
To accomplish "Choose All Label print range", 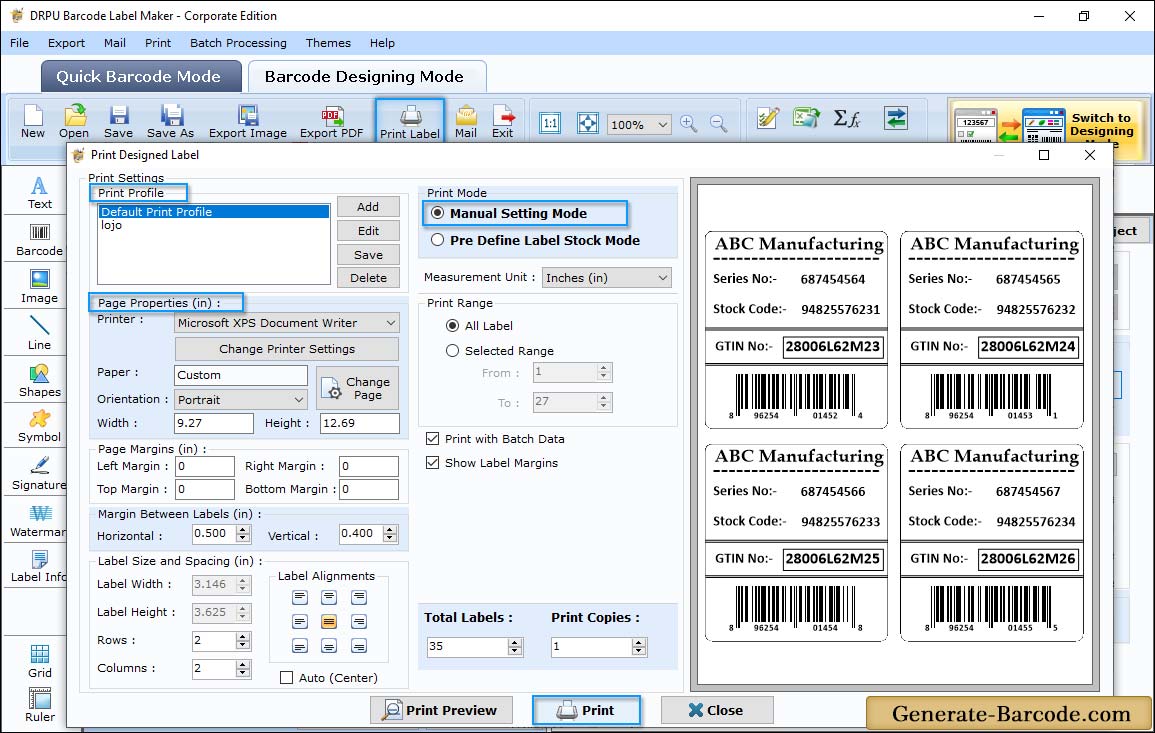I will (452, 326).
